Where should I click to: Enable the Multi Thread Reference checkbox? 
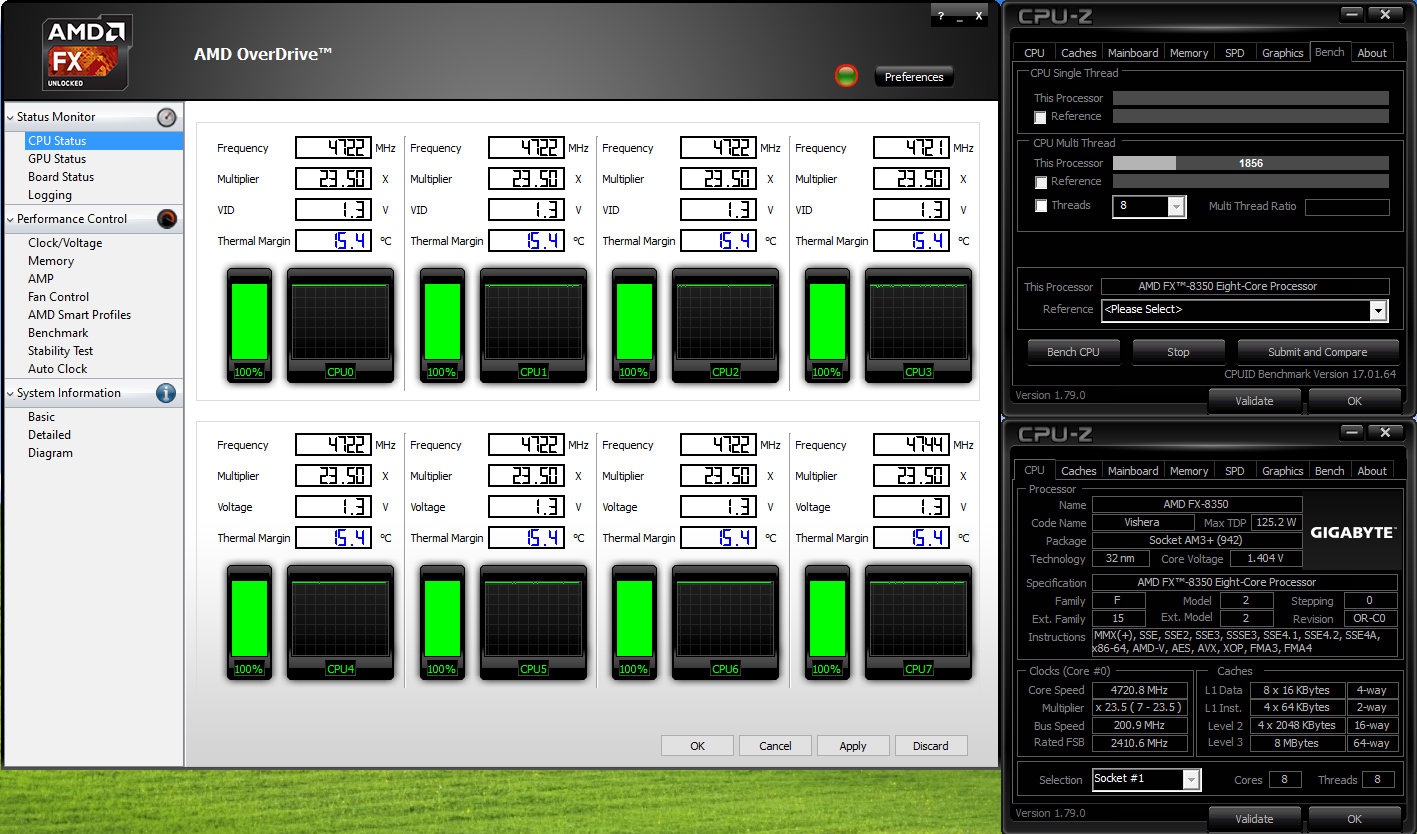(x=1041, y=182)
